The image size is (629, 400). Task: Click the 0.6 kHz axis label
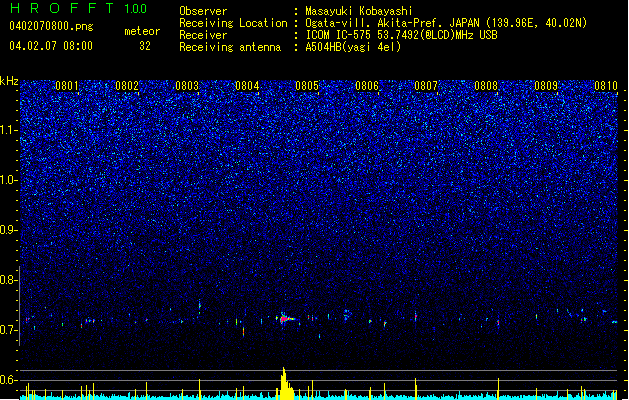(9, 380)
